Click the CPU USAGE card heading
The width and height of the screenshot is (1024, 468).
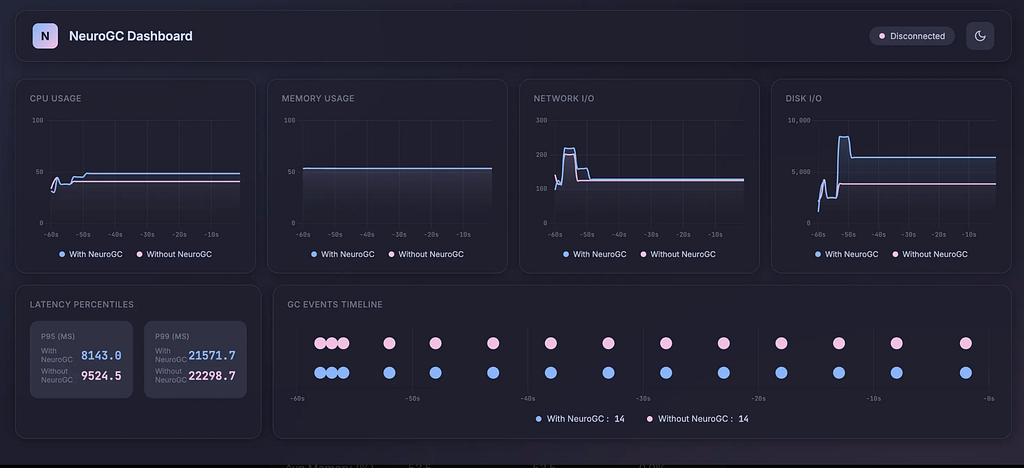(x=56, y=99)
